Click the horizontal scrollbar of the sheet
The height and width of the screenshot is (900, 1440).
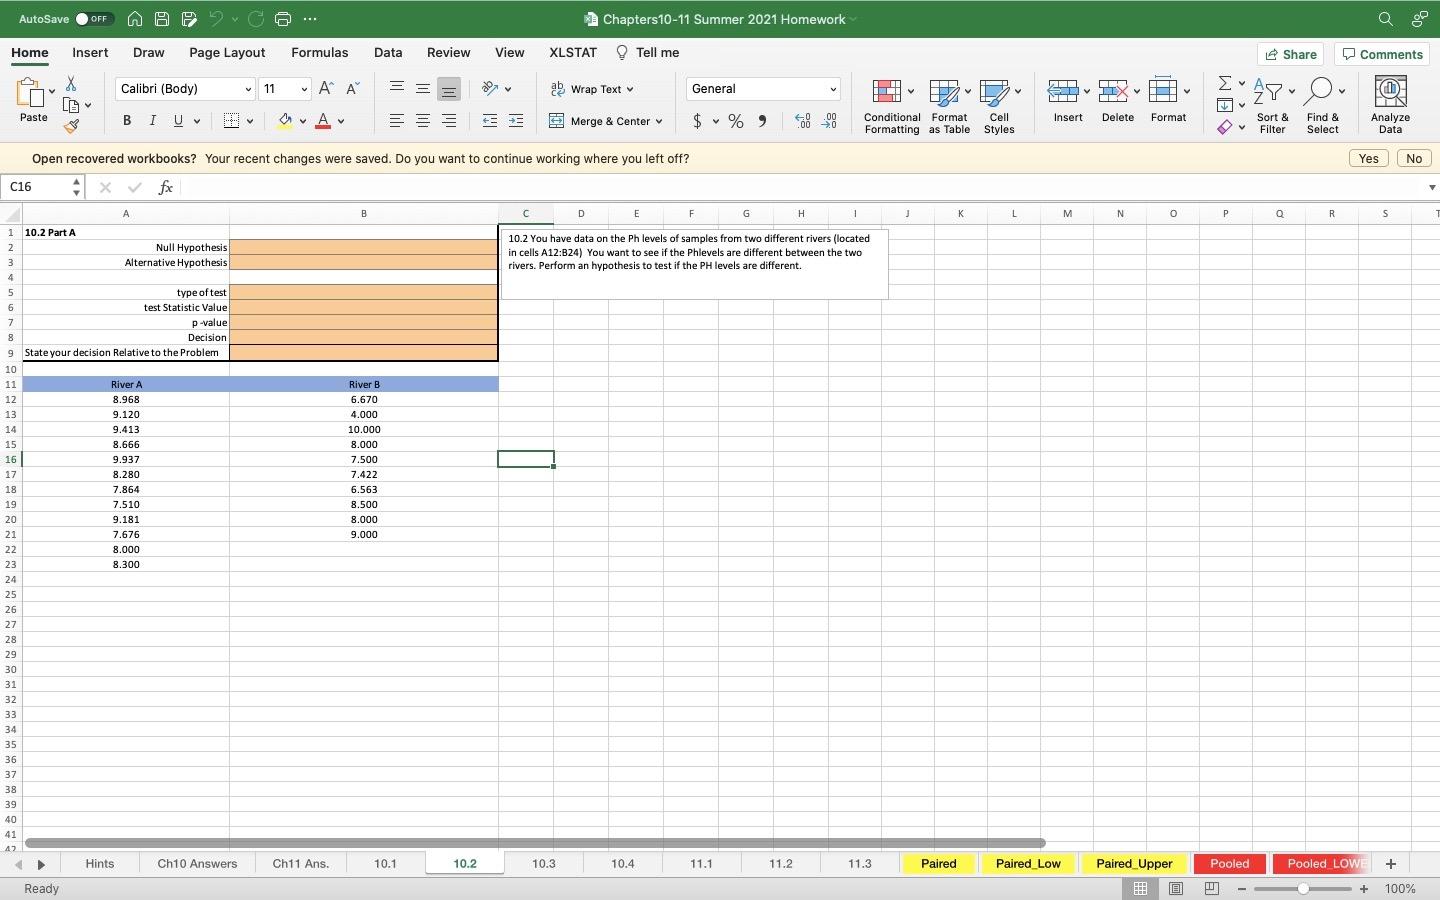(x=535, y=843)
